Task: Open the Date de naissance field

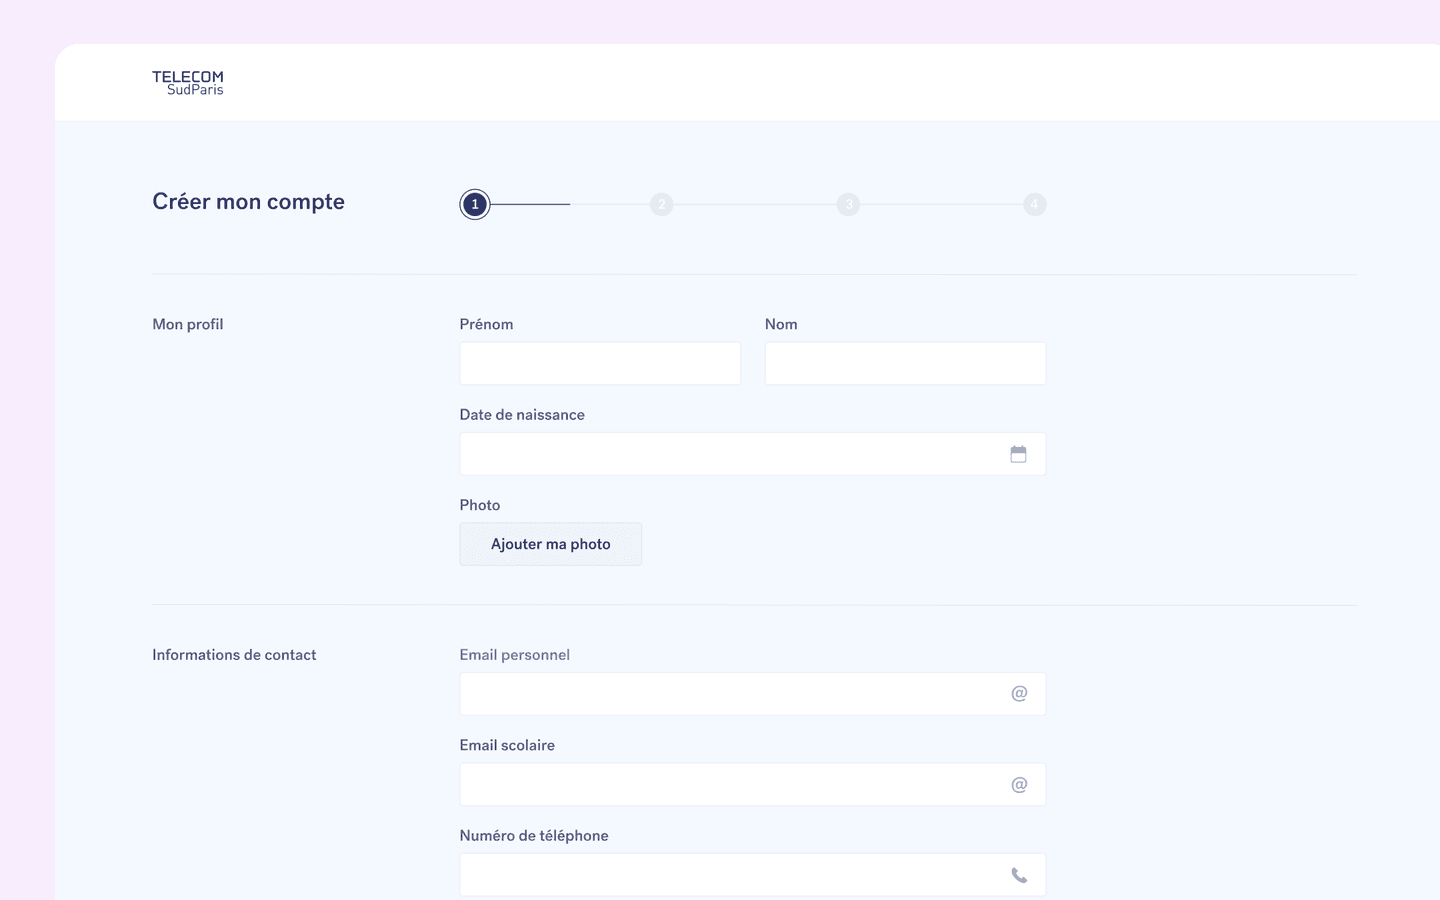Action: [x=730, y=454]
